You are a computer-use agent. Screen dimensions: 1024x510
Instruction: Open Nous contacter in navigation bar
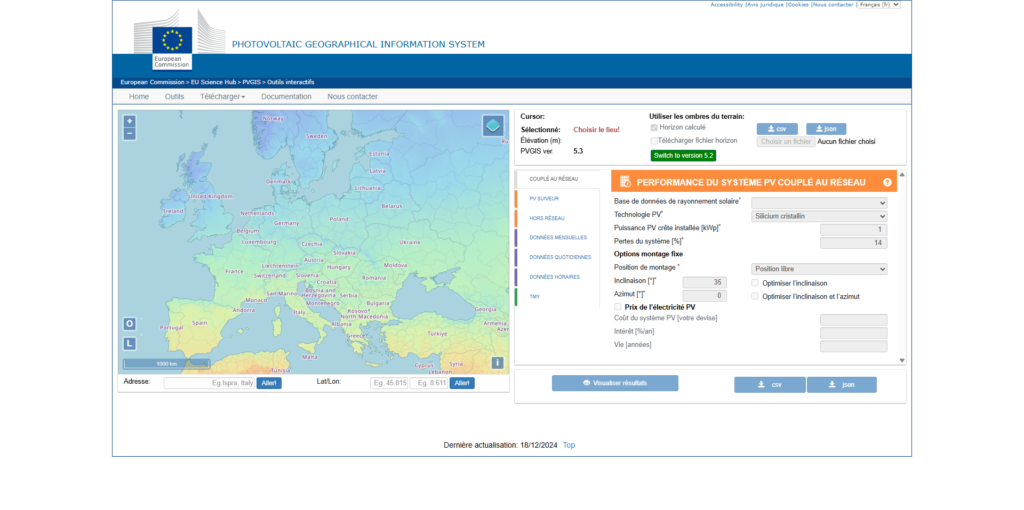[x=353, y=97]
